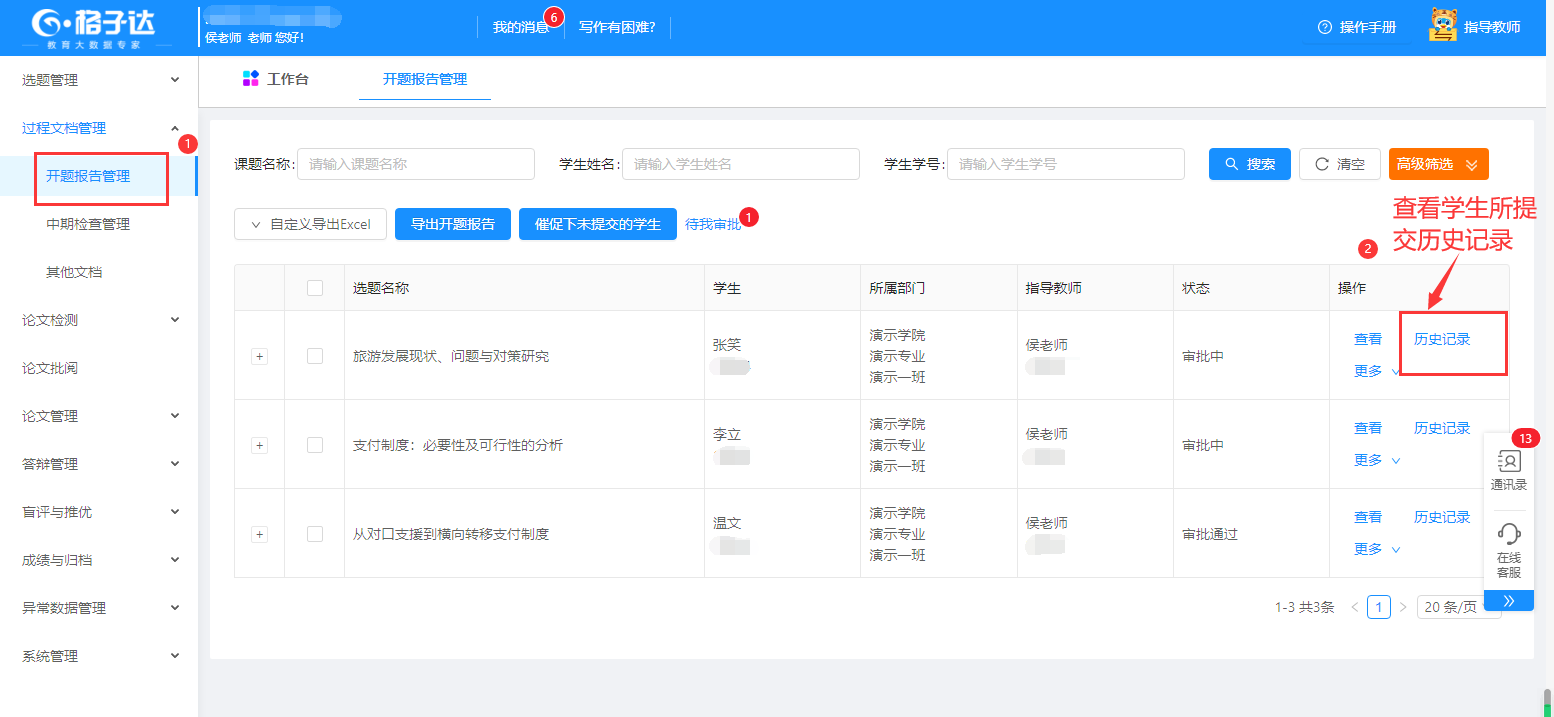Collapse the floating panel double-arrow icon
Viewport: 1554px width, 717px height.
pyautogui.click(x=1508, y=601)
